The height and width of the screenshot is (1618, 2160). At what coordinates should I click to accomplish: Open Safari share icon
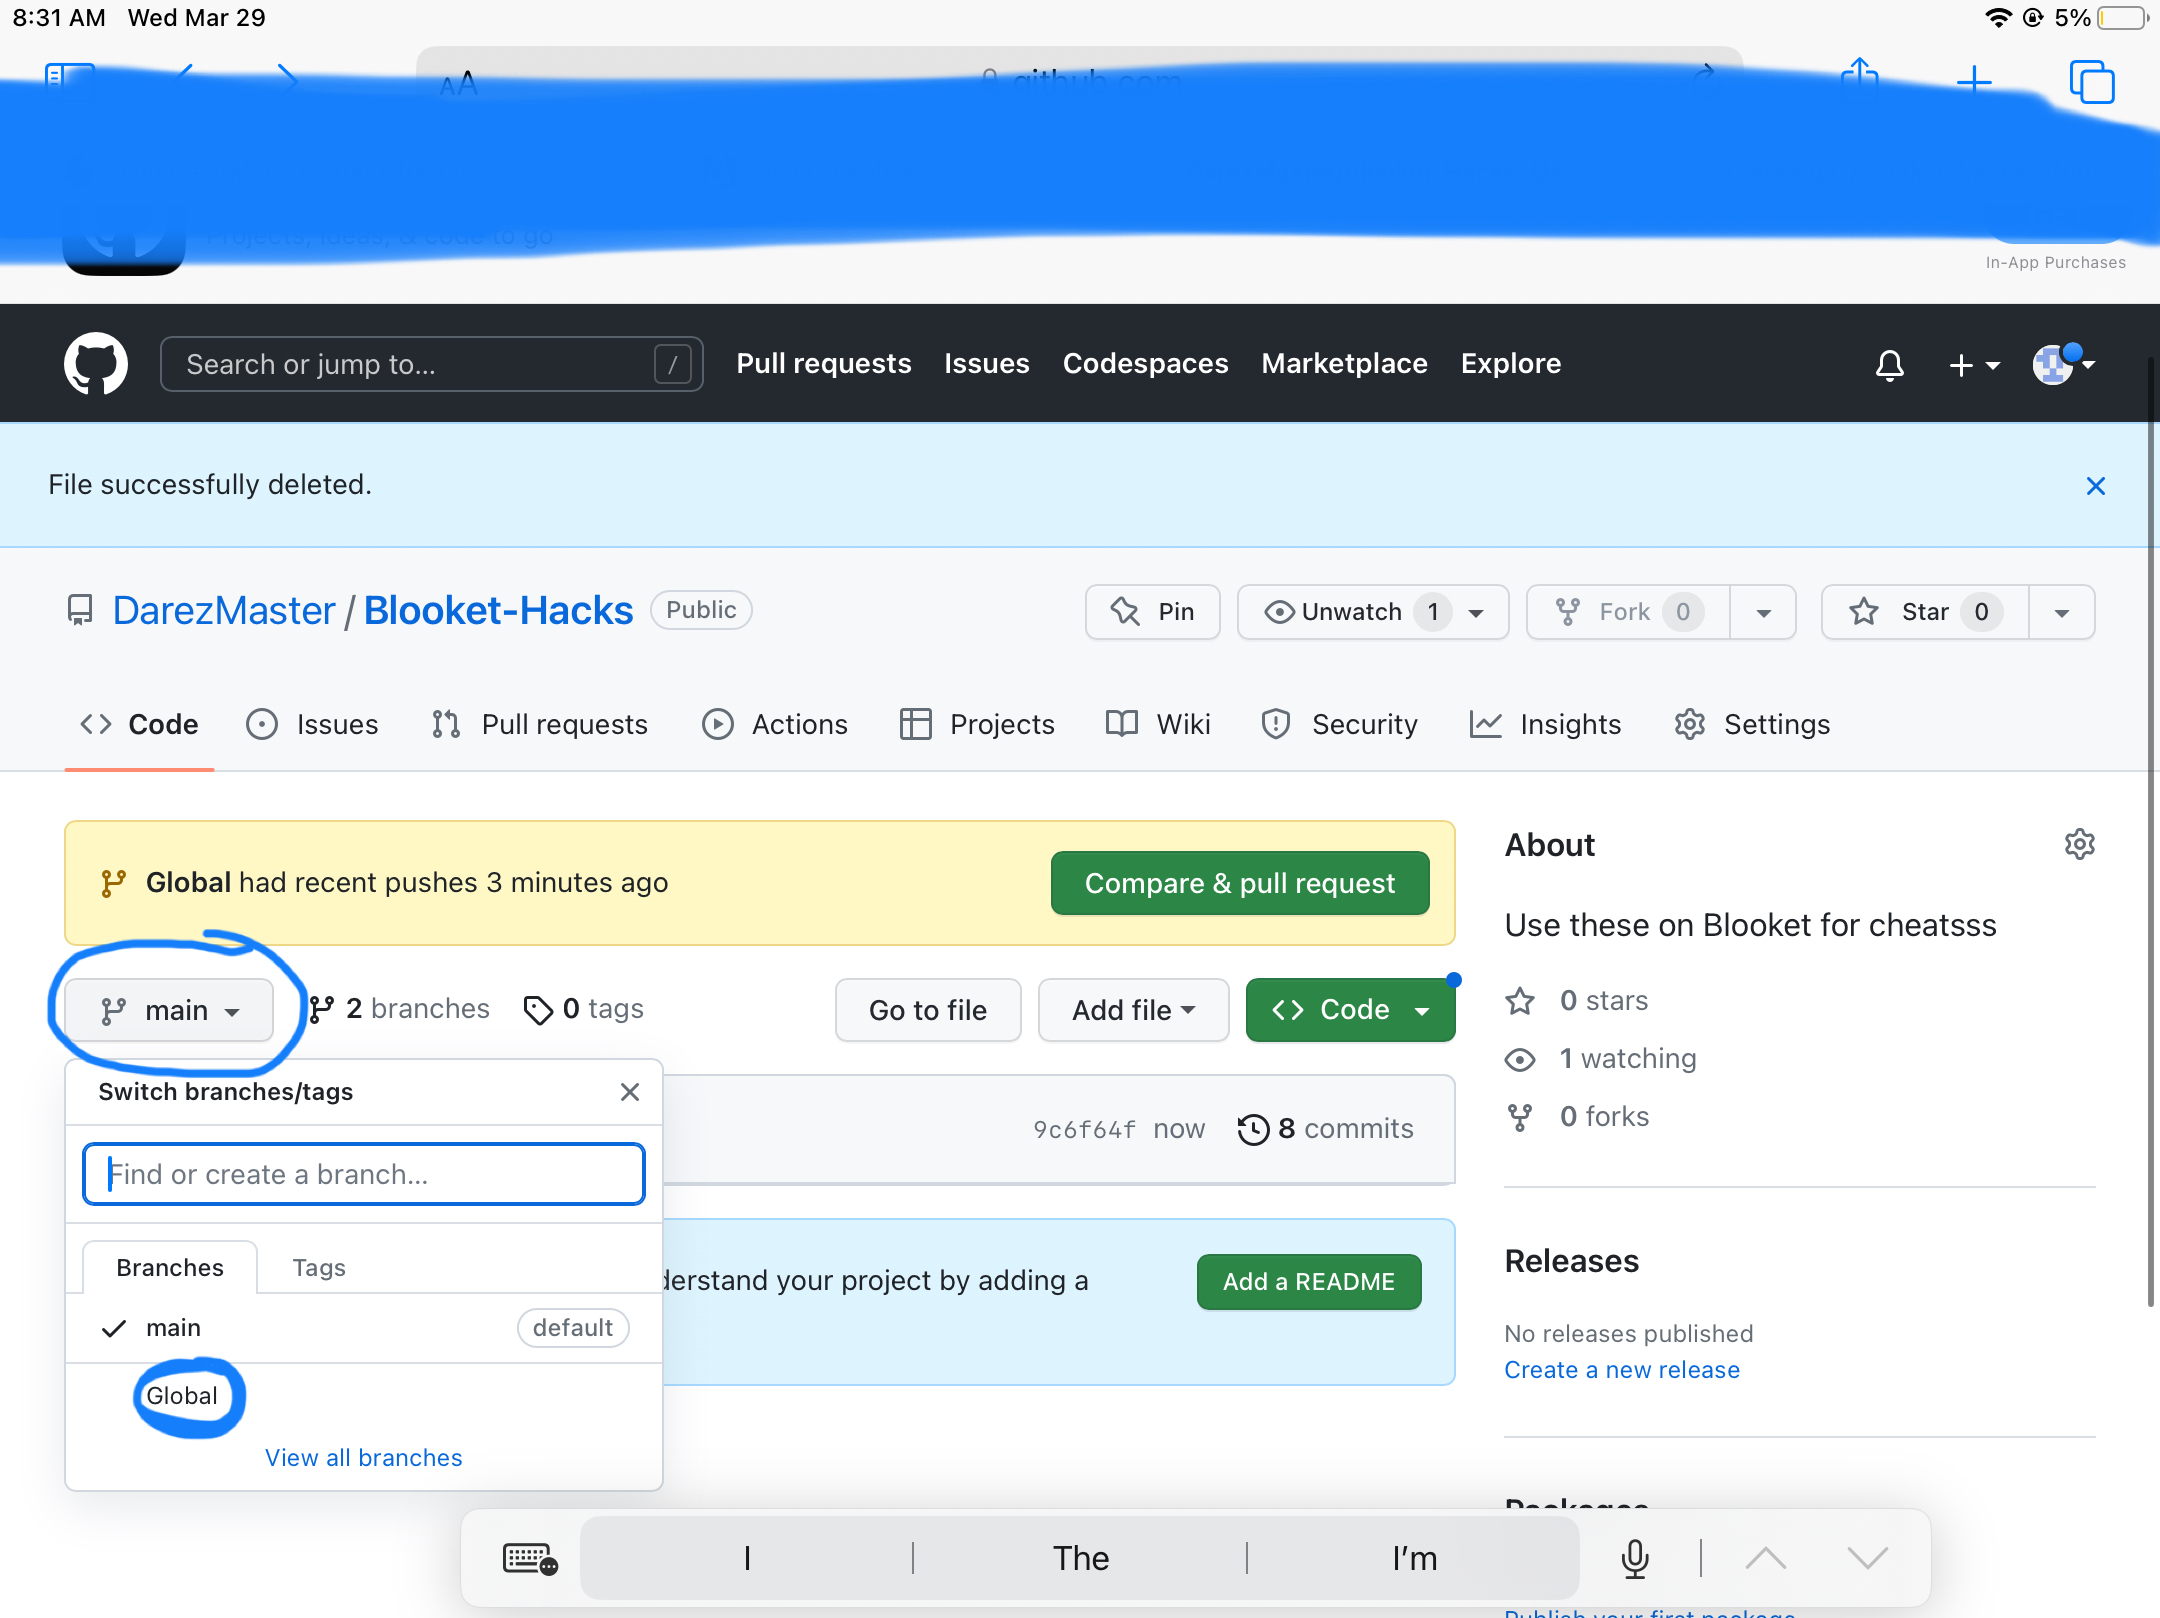1860,76
